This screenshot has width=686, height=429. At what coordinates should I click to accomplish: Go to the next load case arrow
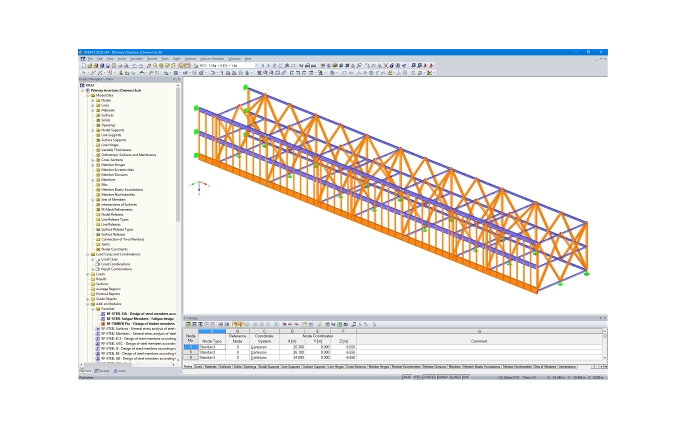tap(268, 66)
